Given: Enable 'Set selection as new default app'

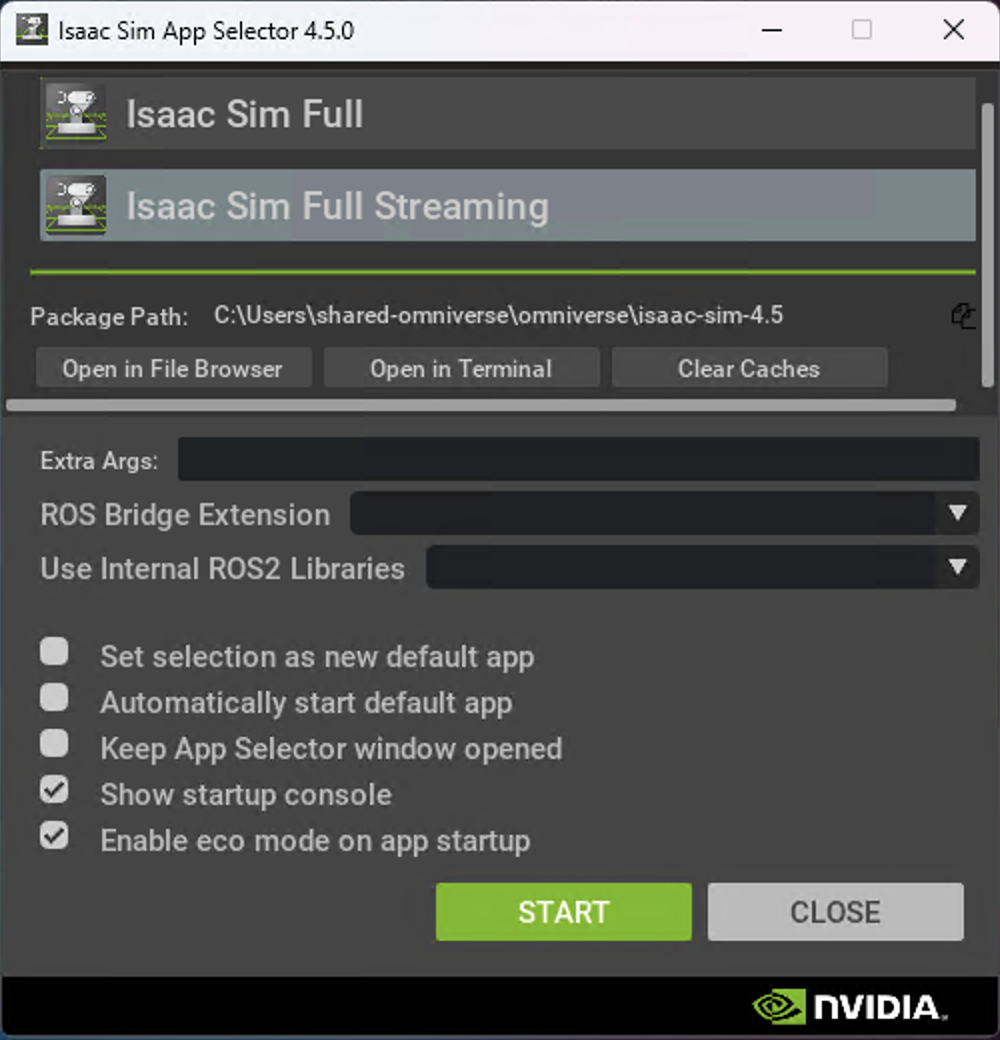Looking at the screenshot, I should pyautogui.click(x=54, y=651).
